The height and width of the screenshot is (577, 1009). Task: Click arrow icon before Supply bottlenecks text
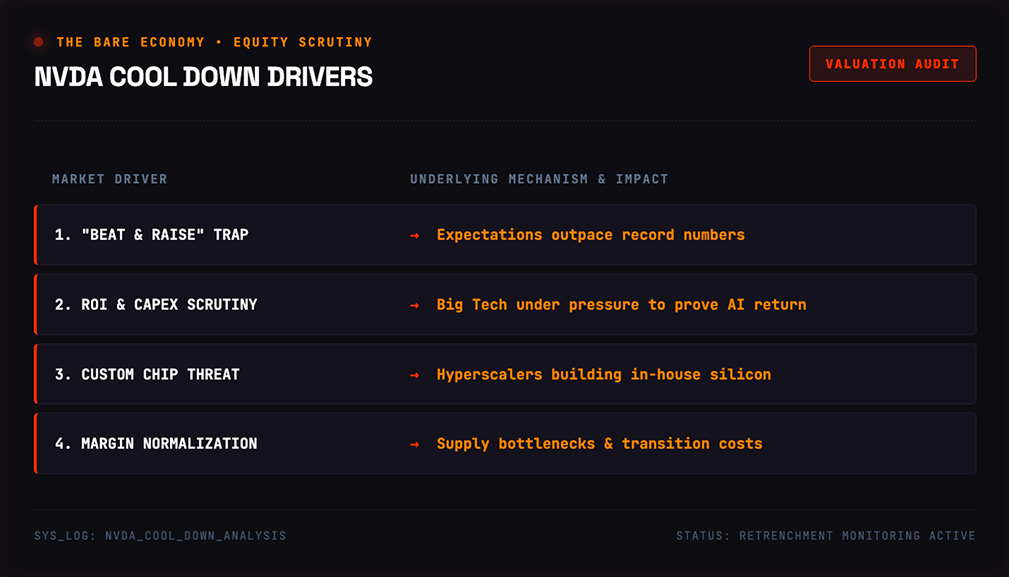point(414,444)
